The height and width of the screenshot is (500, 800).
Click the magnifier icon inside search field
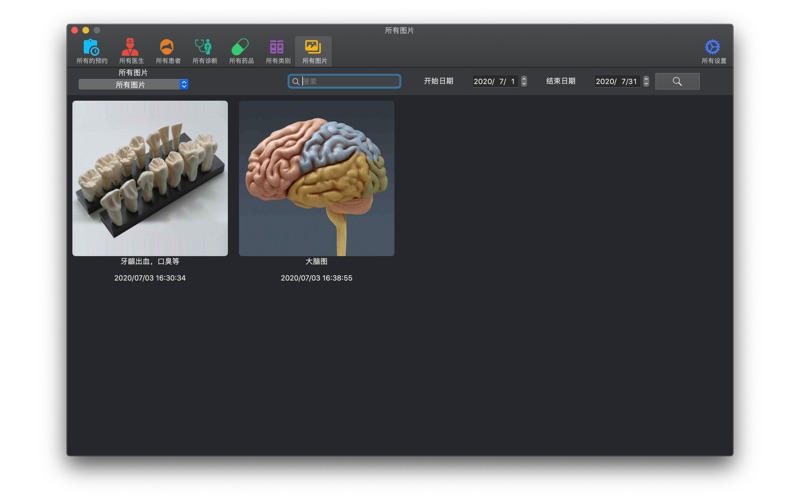pos(296,81)
